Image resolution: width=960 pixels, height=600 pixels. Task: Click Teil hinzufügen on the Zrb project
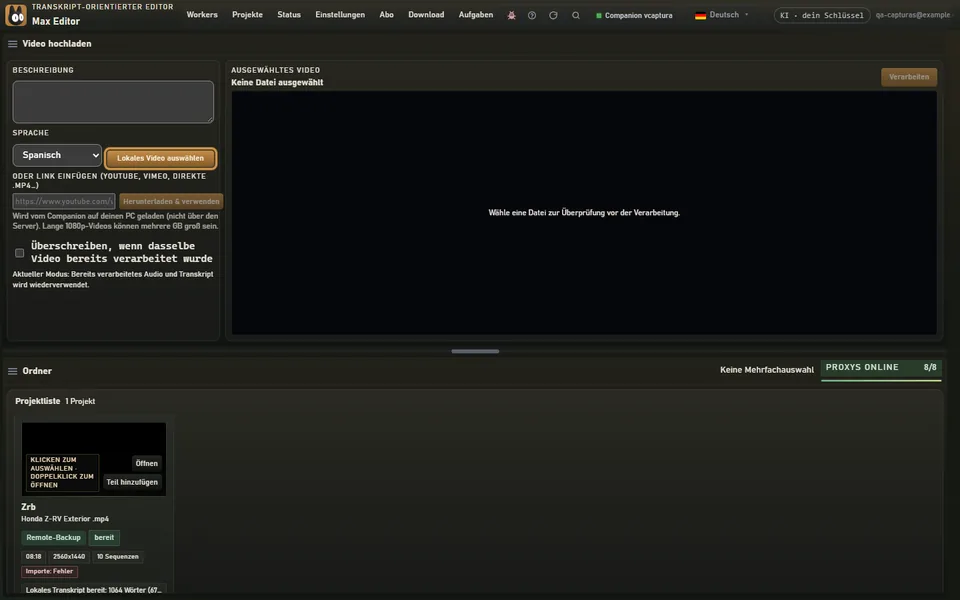pyautogui.click(x=132, y=482)
